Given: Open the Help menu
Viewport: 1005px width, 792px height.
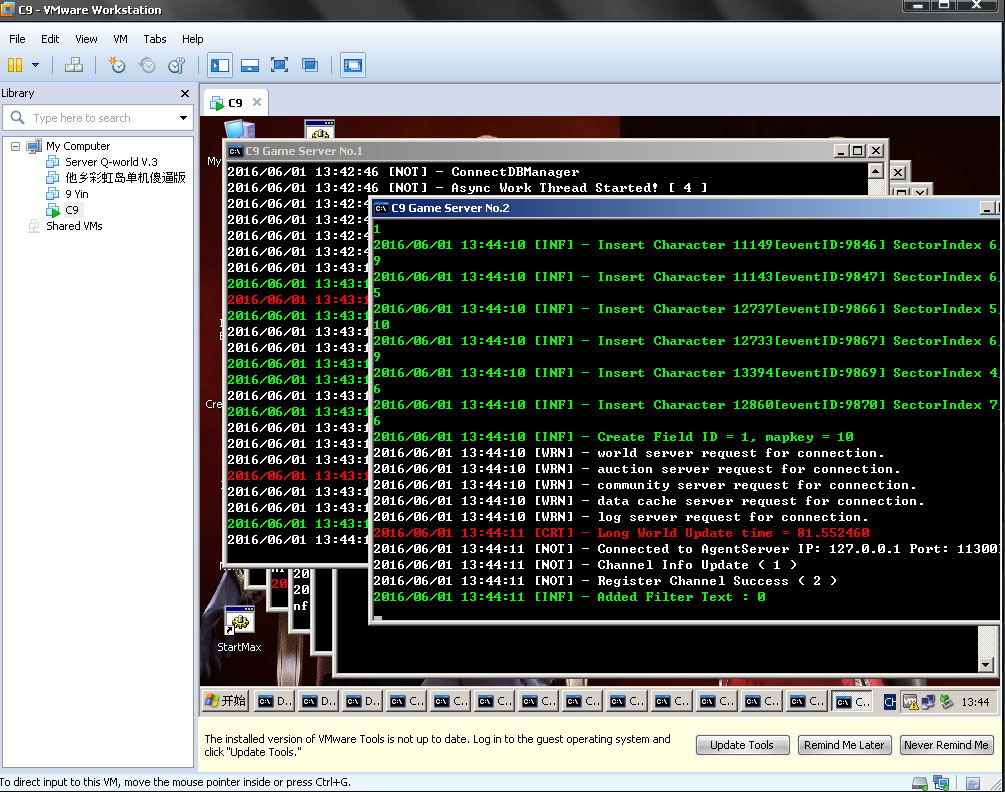Looking at the screenshot, I should coord(192,39).
